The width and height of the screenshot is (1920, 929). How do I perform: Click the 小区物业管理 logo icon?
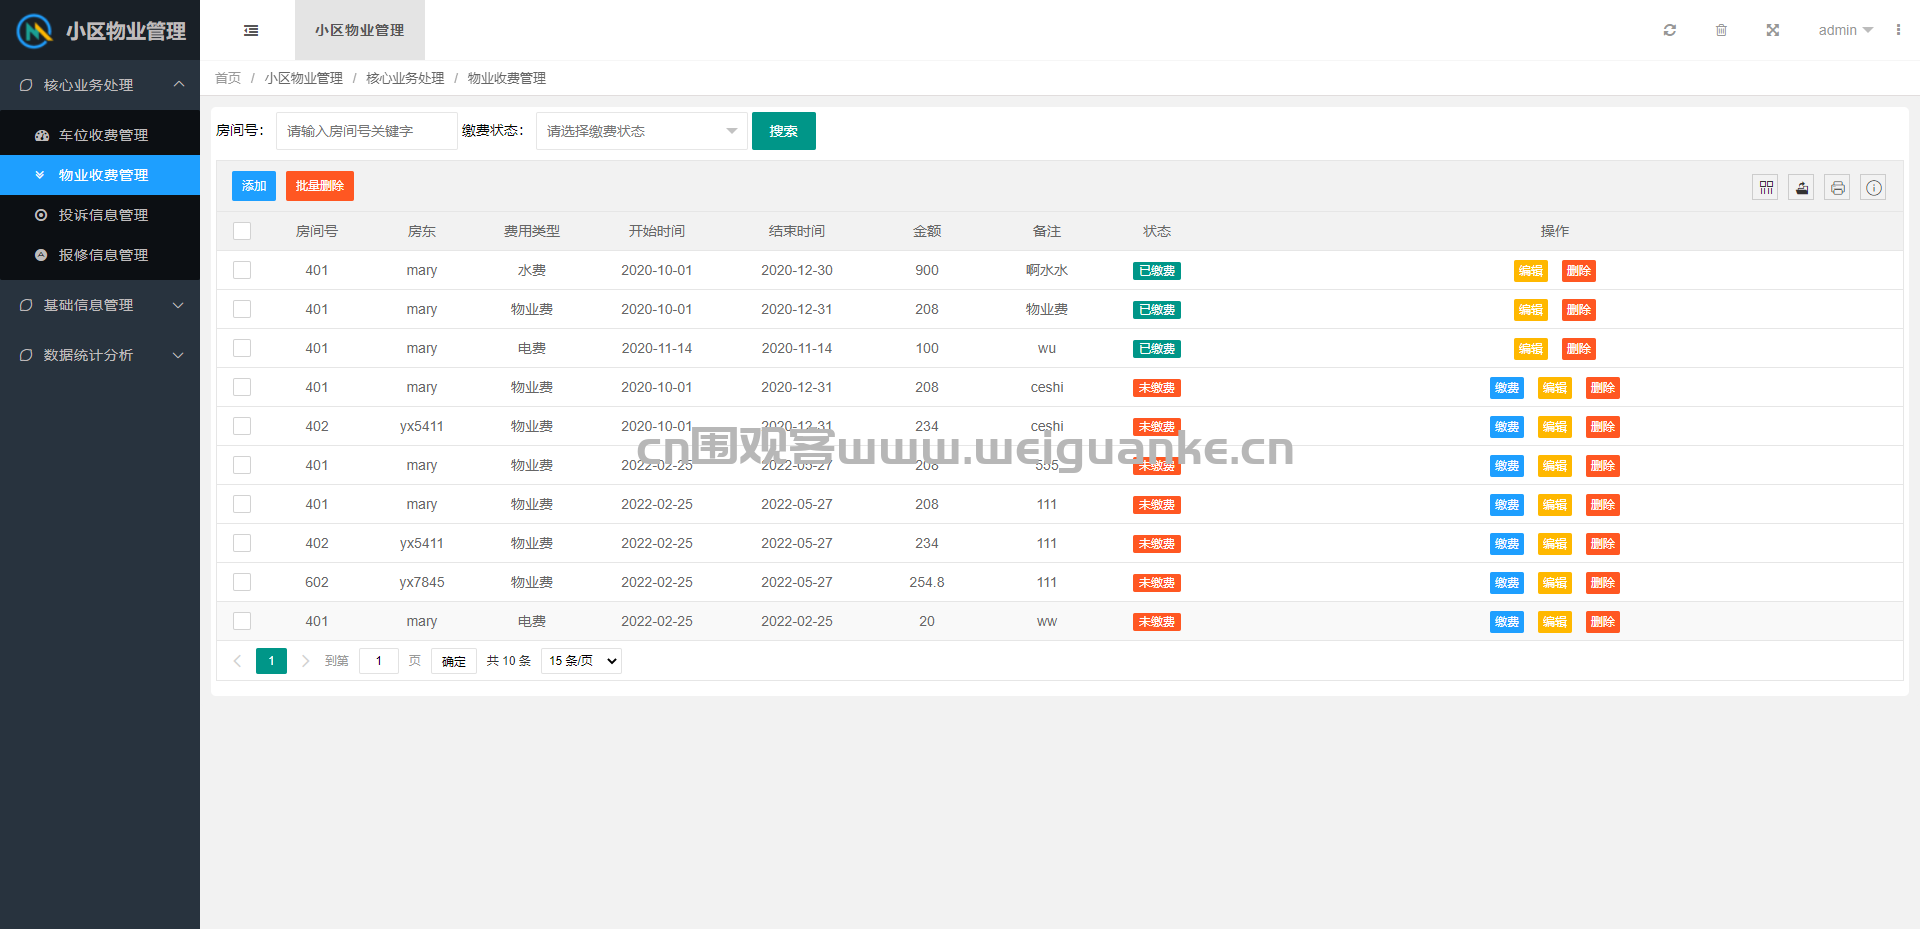pos(34,31)
